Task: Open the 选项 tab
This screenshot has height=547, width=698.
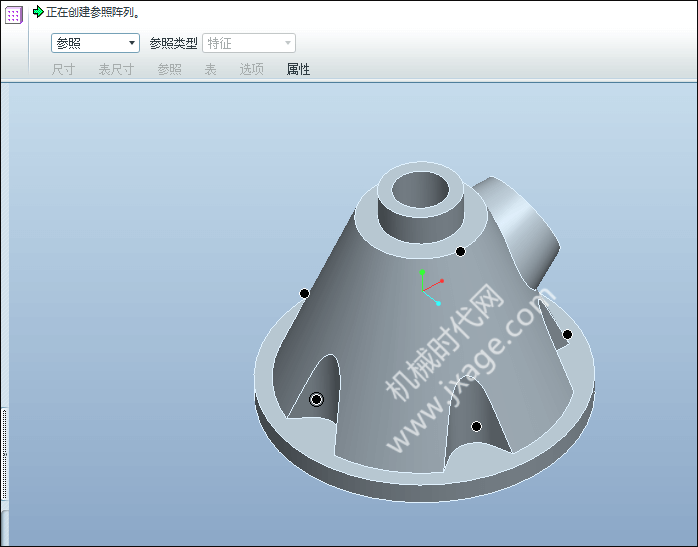Action: coord(252,69)
